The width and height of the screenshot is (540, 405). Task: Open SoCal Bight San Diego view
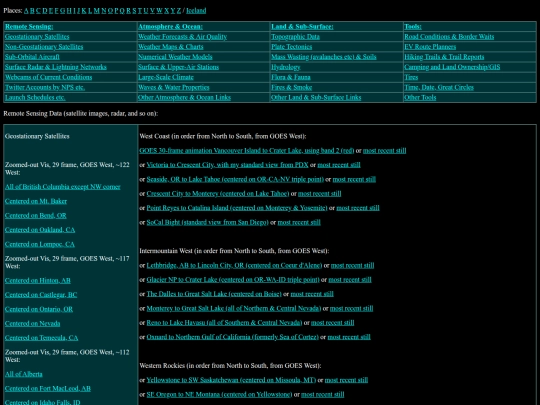point(207,222)
